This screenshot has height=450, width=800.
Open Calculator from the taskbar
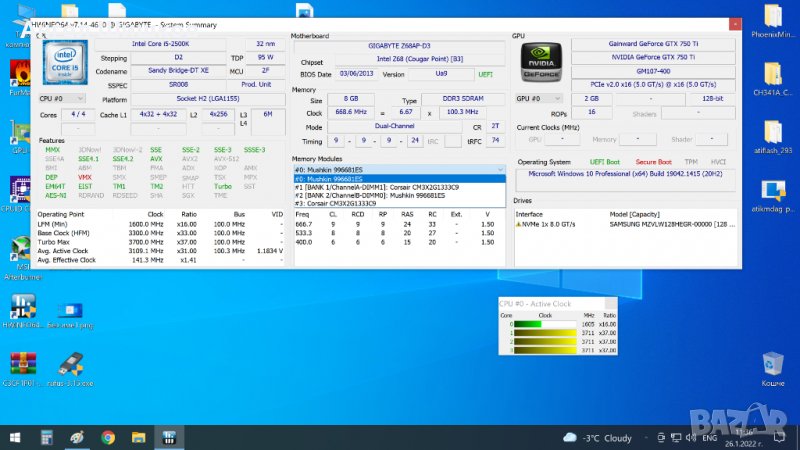[45, 437]
